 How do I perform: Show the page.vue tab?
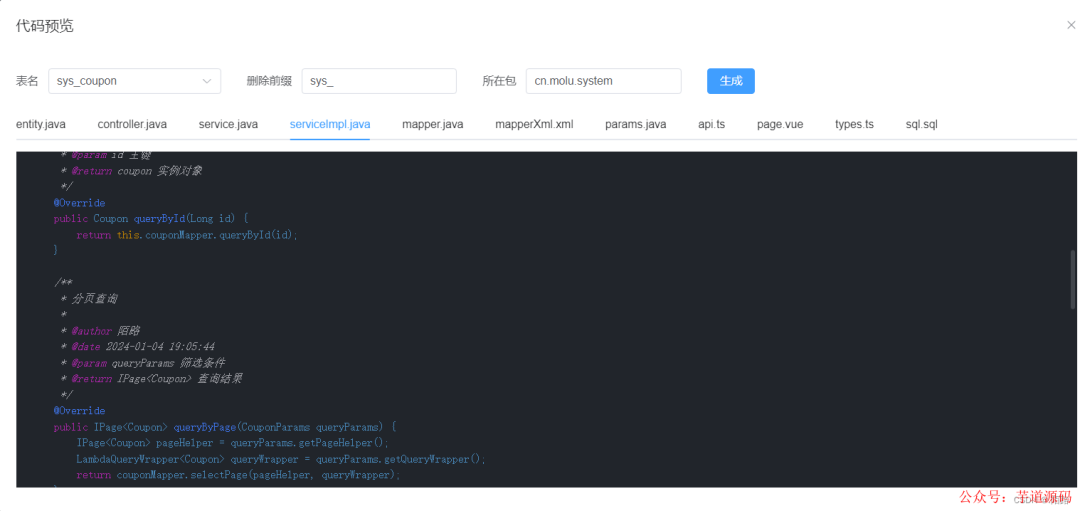[780, 125]
